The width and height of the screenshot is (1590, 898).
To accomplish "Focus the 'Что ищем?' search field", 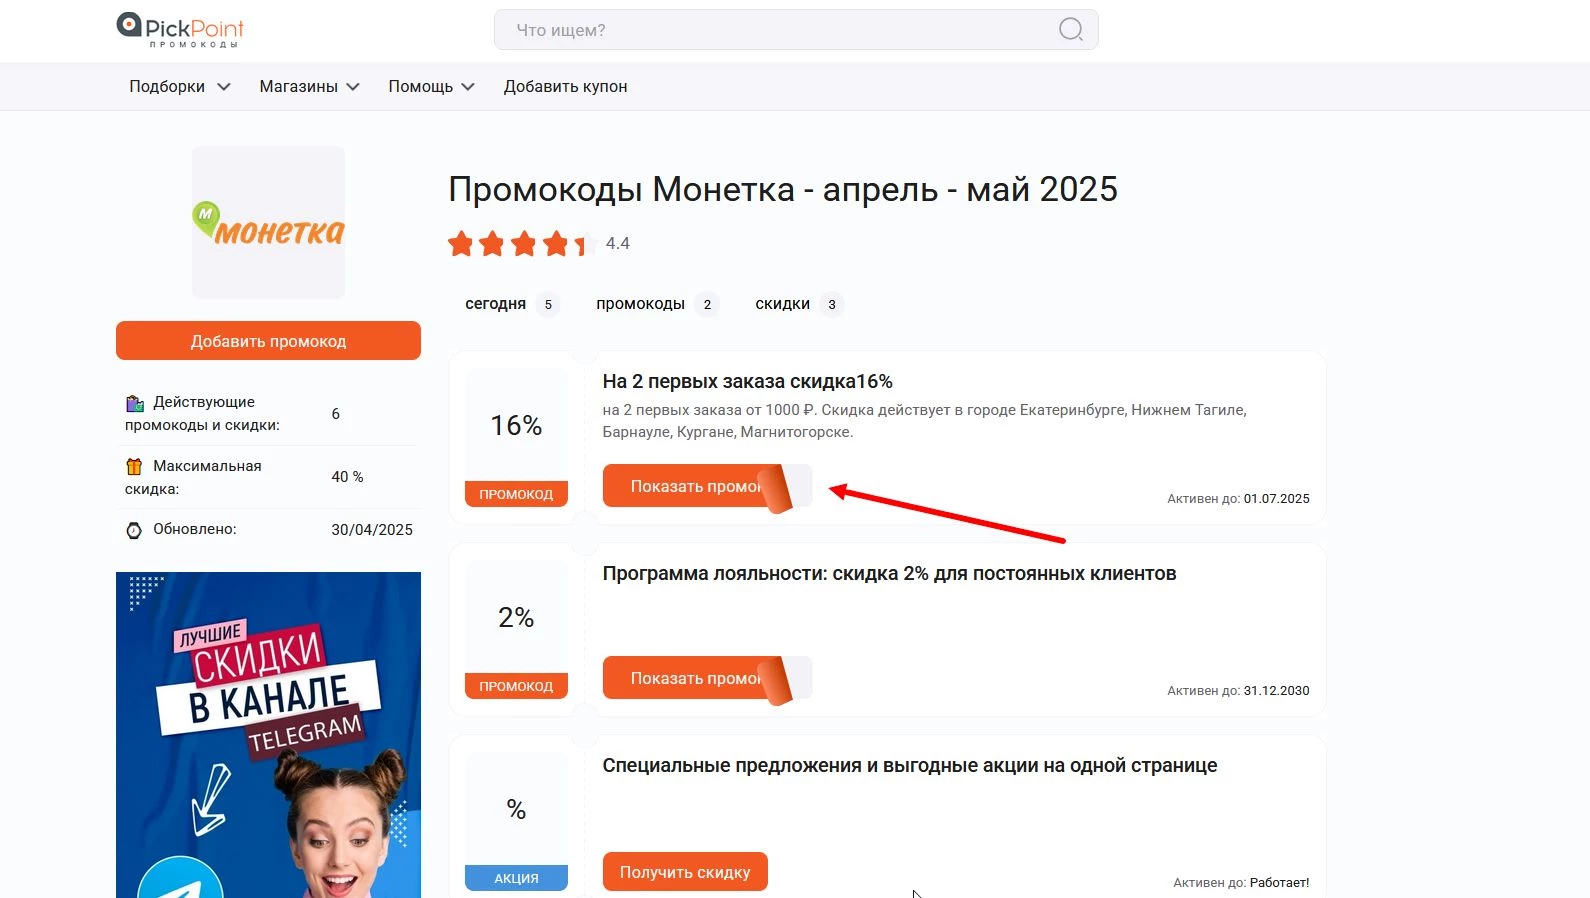I will click(x=796, y=30).
